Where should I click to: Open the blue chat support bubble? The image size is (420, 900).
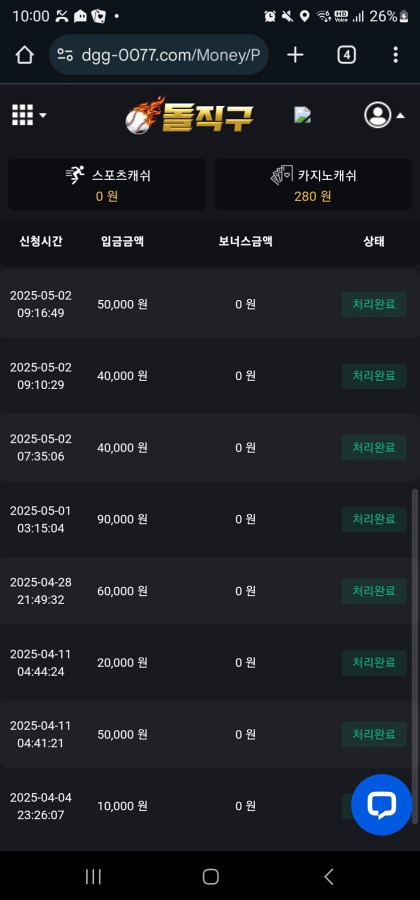382,805
